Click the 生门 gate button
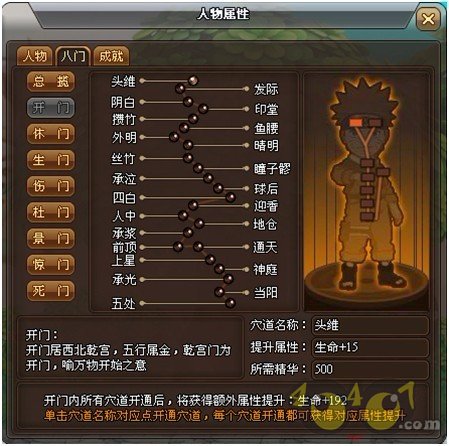The image size is (449, 446). (x=51, y=160)
